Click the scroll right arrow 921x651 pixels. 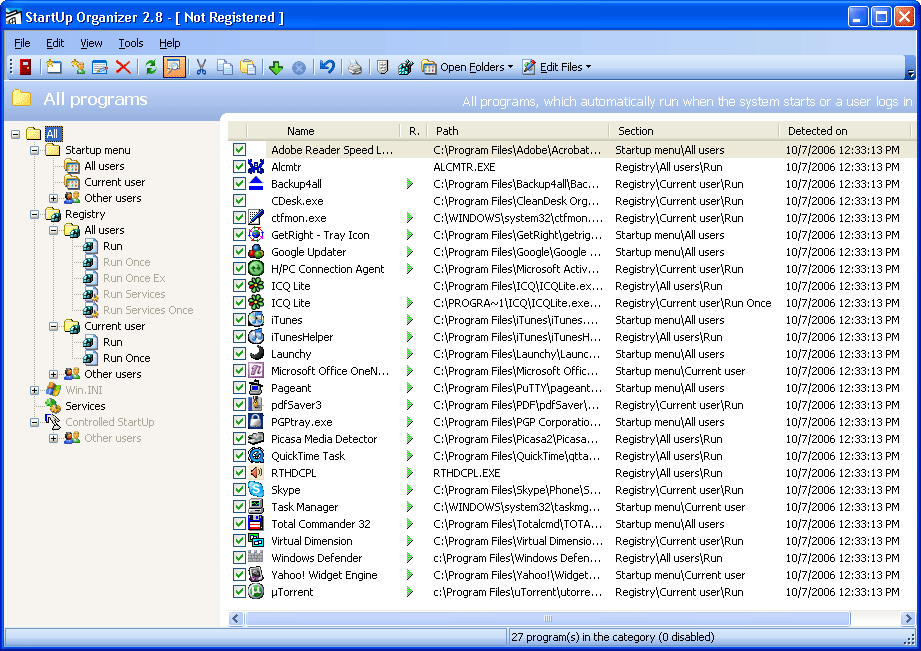[x=908, y=618]
